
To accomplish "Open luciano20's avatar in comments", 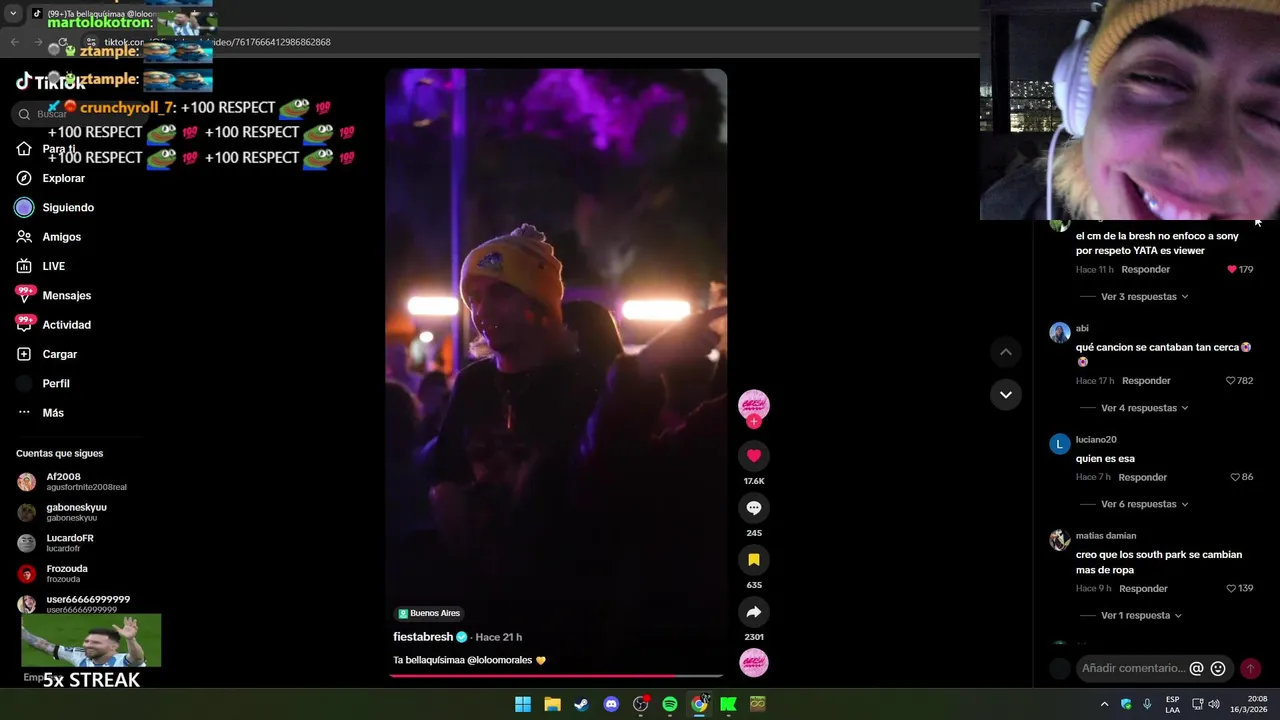I will point(1059,445).
